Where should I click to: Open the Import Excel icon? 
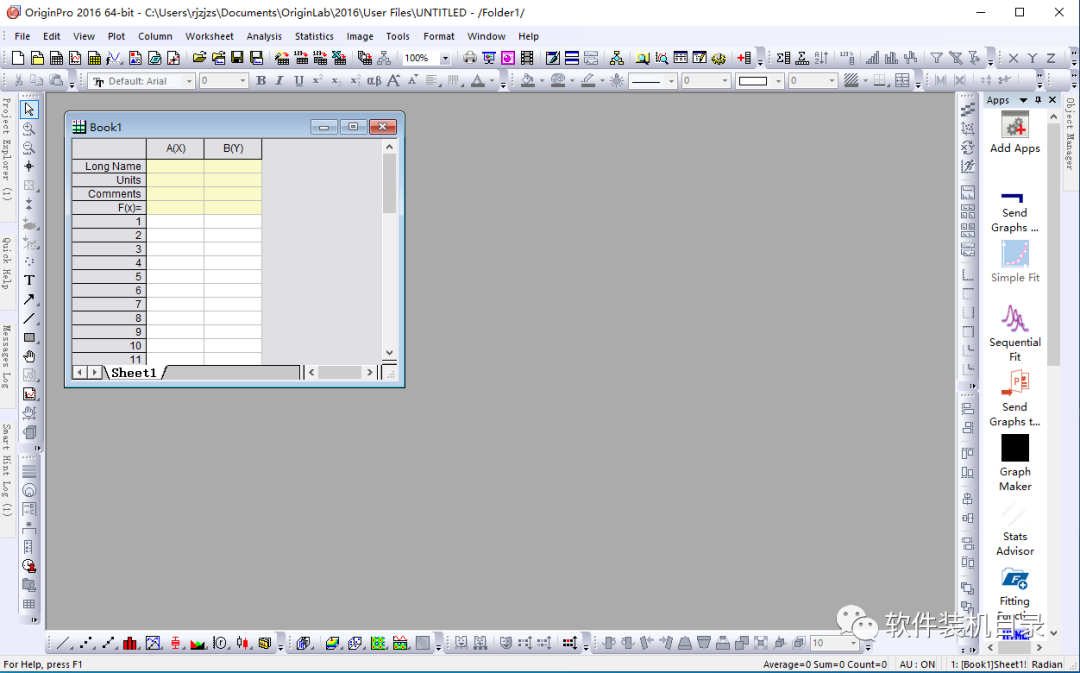point(339,59)
